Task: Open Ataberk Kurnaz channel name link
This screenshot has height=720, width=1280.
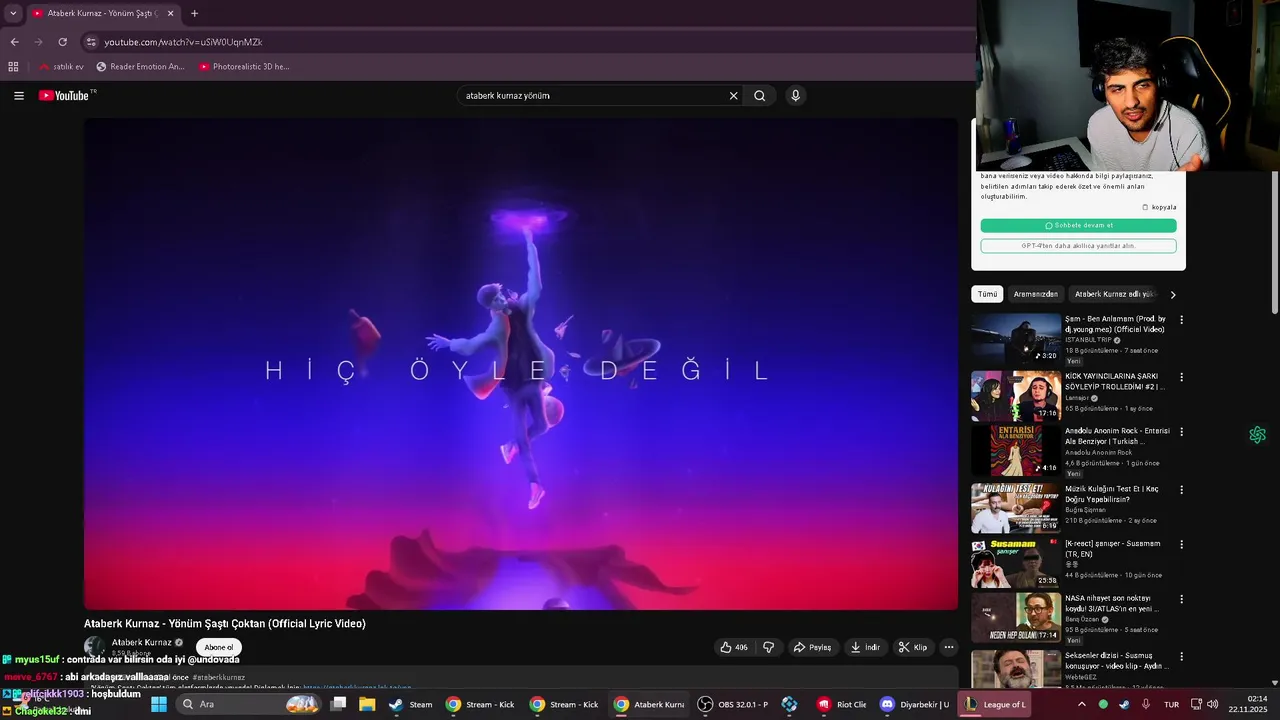Action: (x=142, y=642)
